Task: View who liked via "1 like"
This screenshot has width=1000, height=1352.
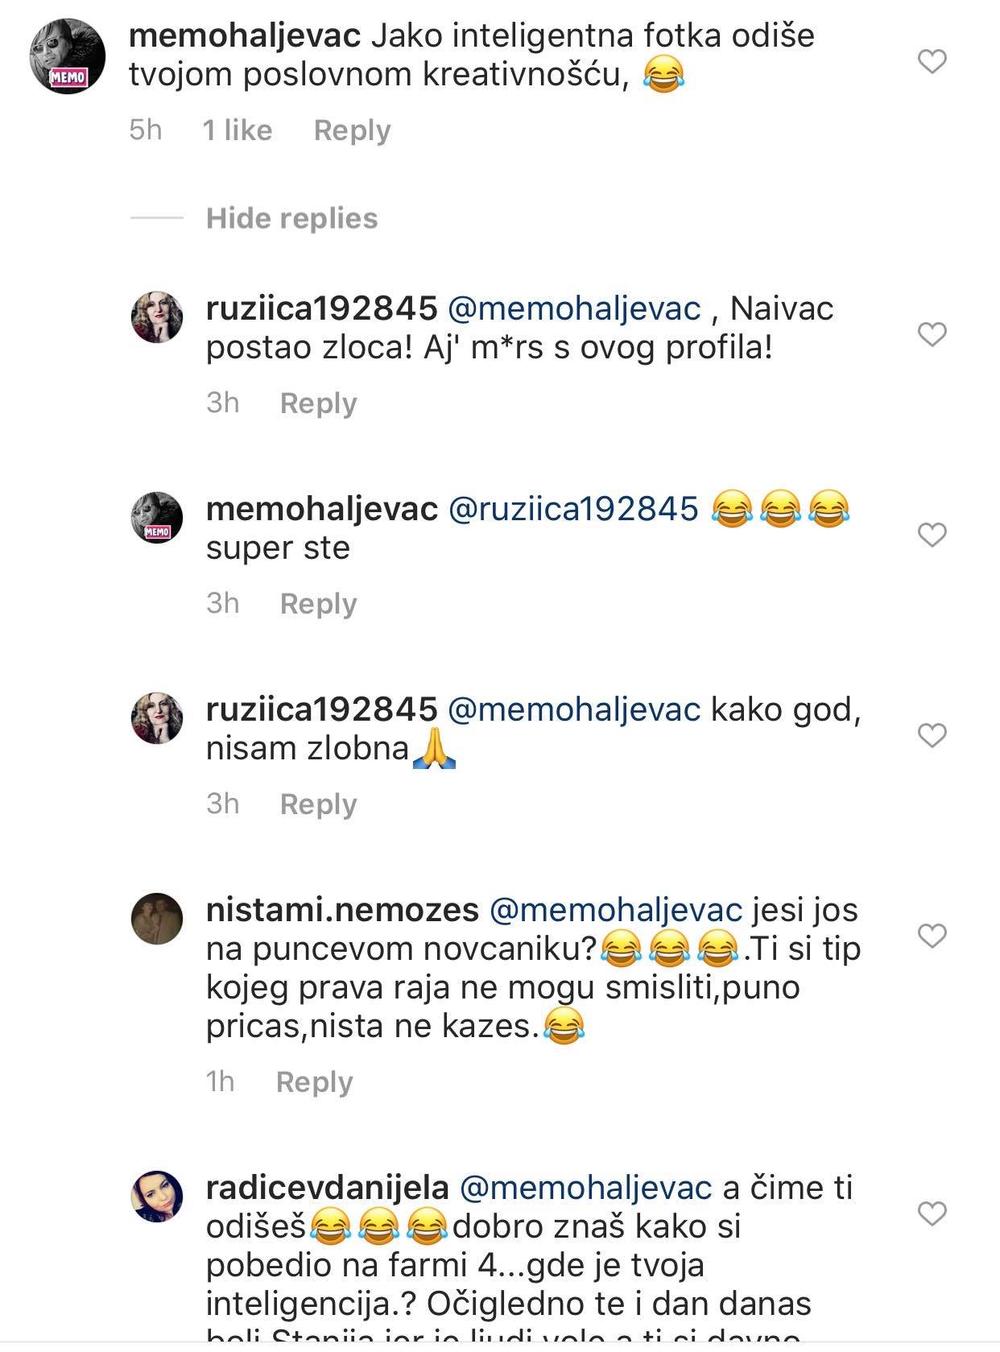Action: 237,130
